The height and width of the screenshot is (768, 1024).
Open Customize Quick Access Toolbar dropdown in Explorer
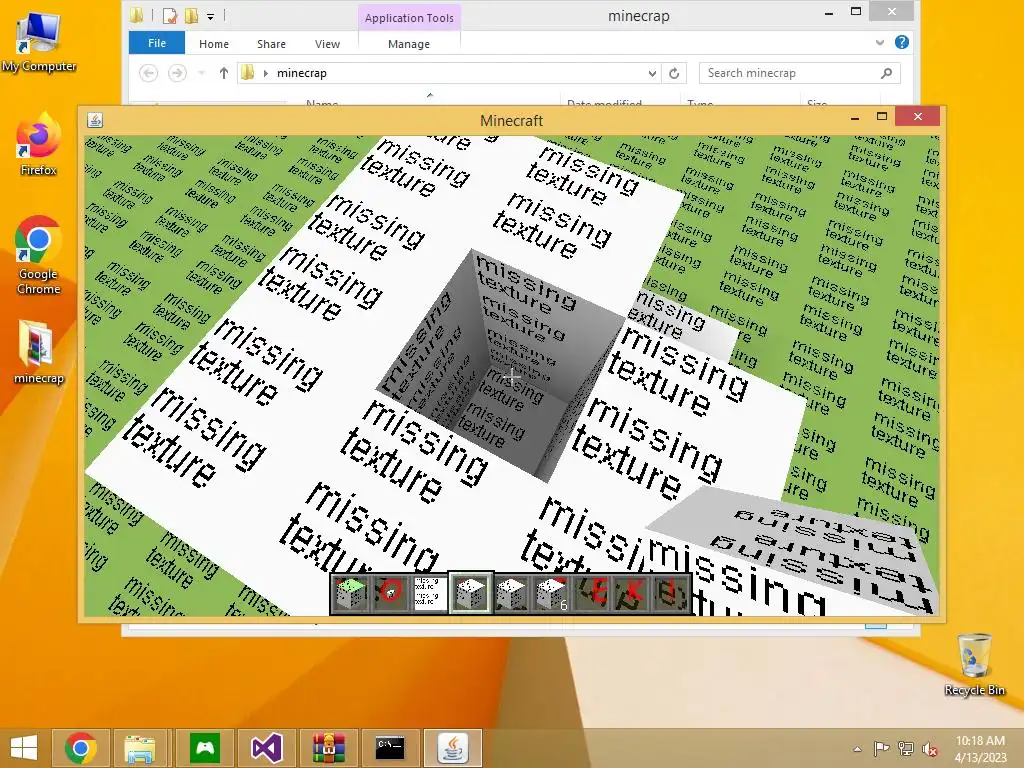click(x=210, y=16)
